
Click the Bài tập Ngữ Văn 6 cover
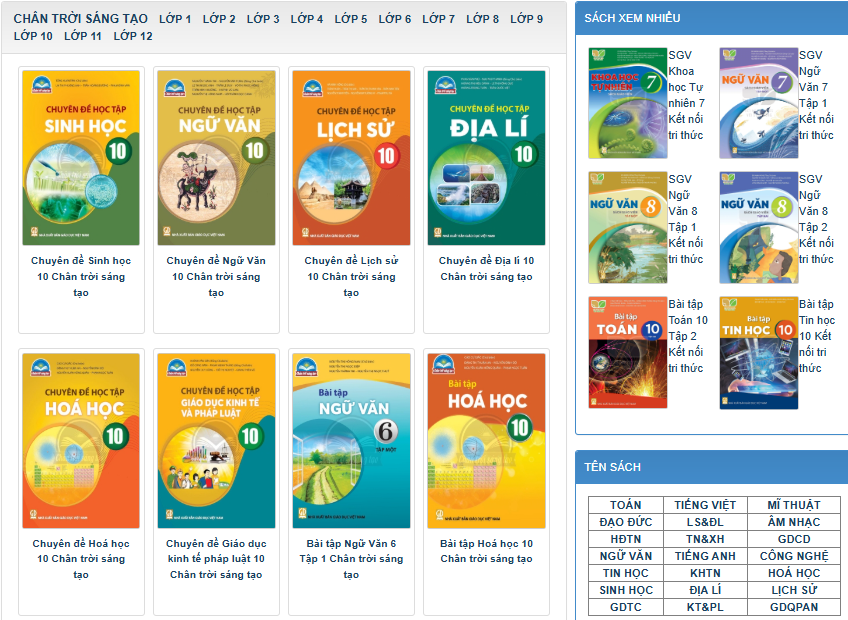(351, 440)
